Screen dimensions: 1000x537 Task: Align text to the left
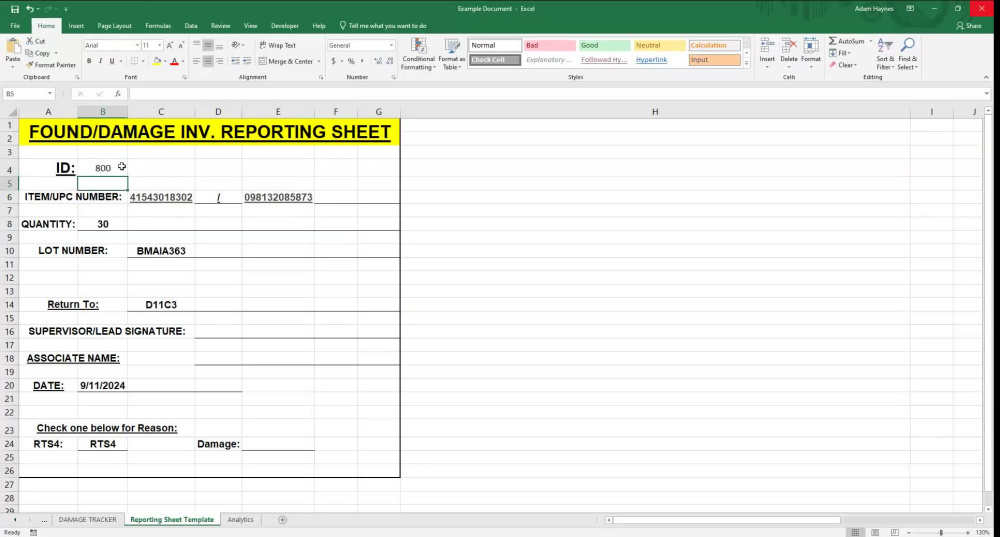[196, 61]
